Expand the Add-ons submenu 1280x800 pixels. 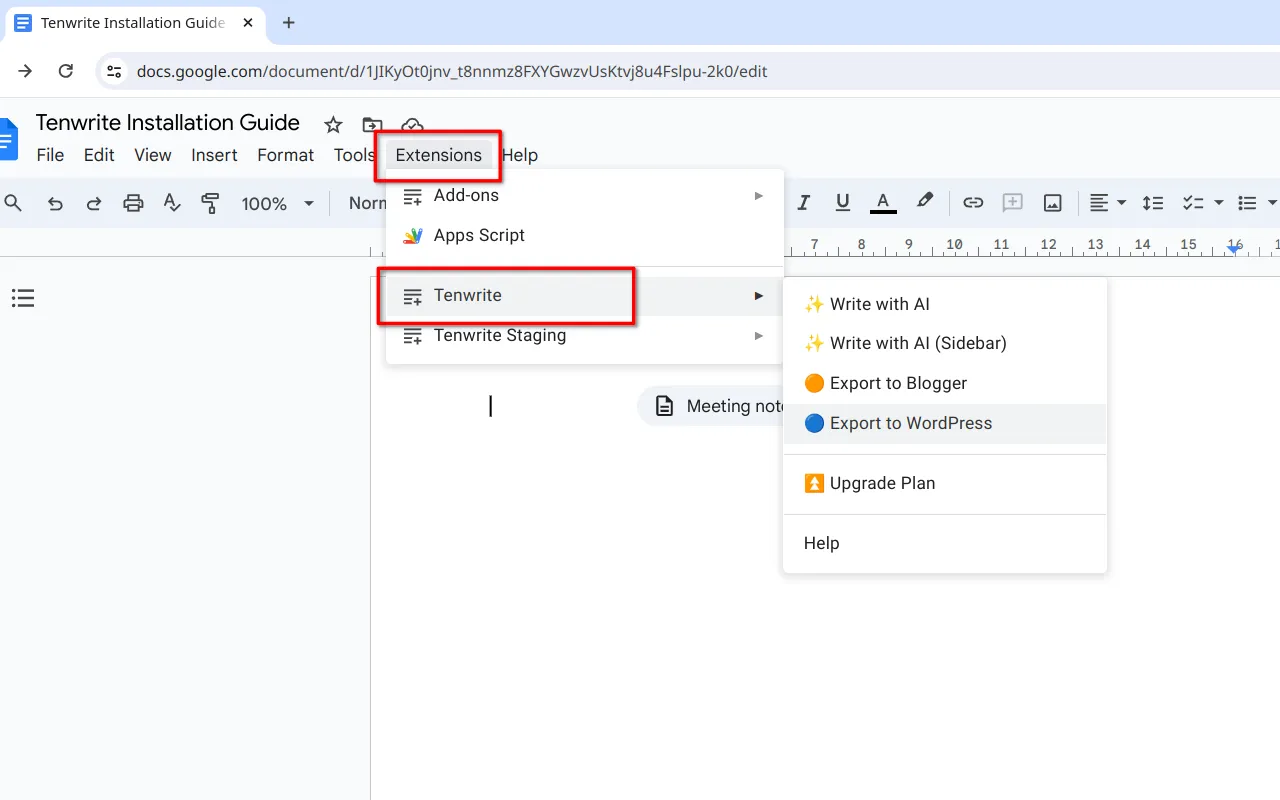(584, 196)
